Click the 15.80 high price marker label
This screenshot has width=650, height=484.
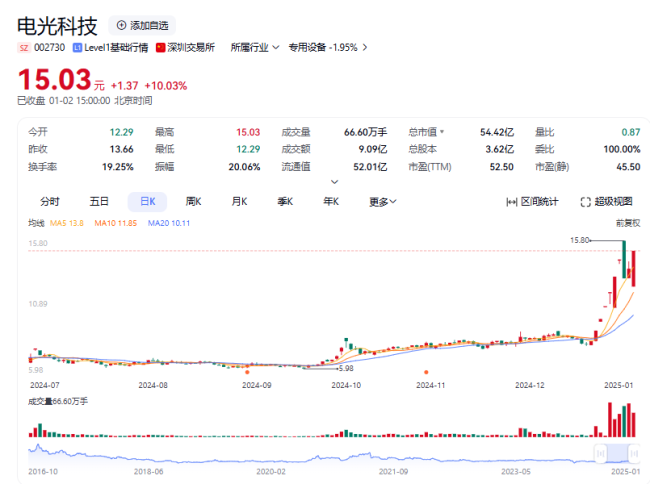pos(580,240)
